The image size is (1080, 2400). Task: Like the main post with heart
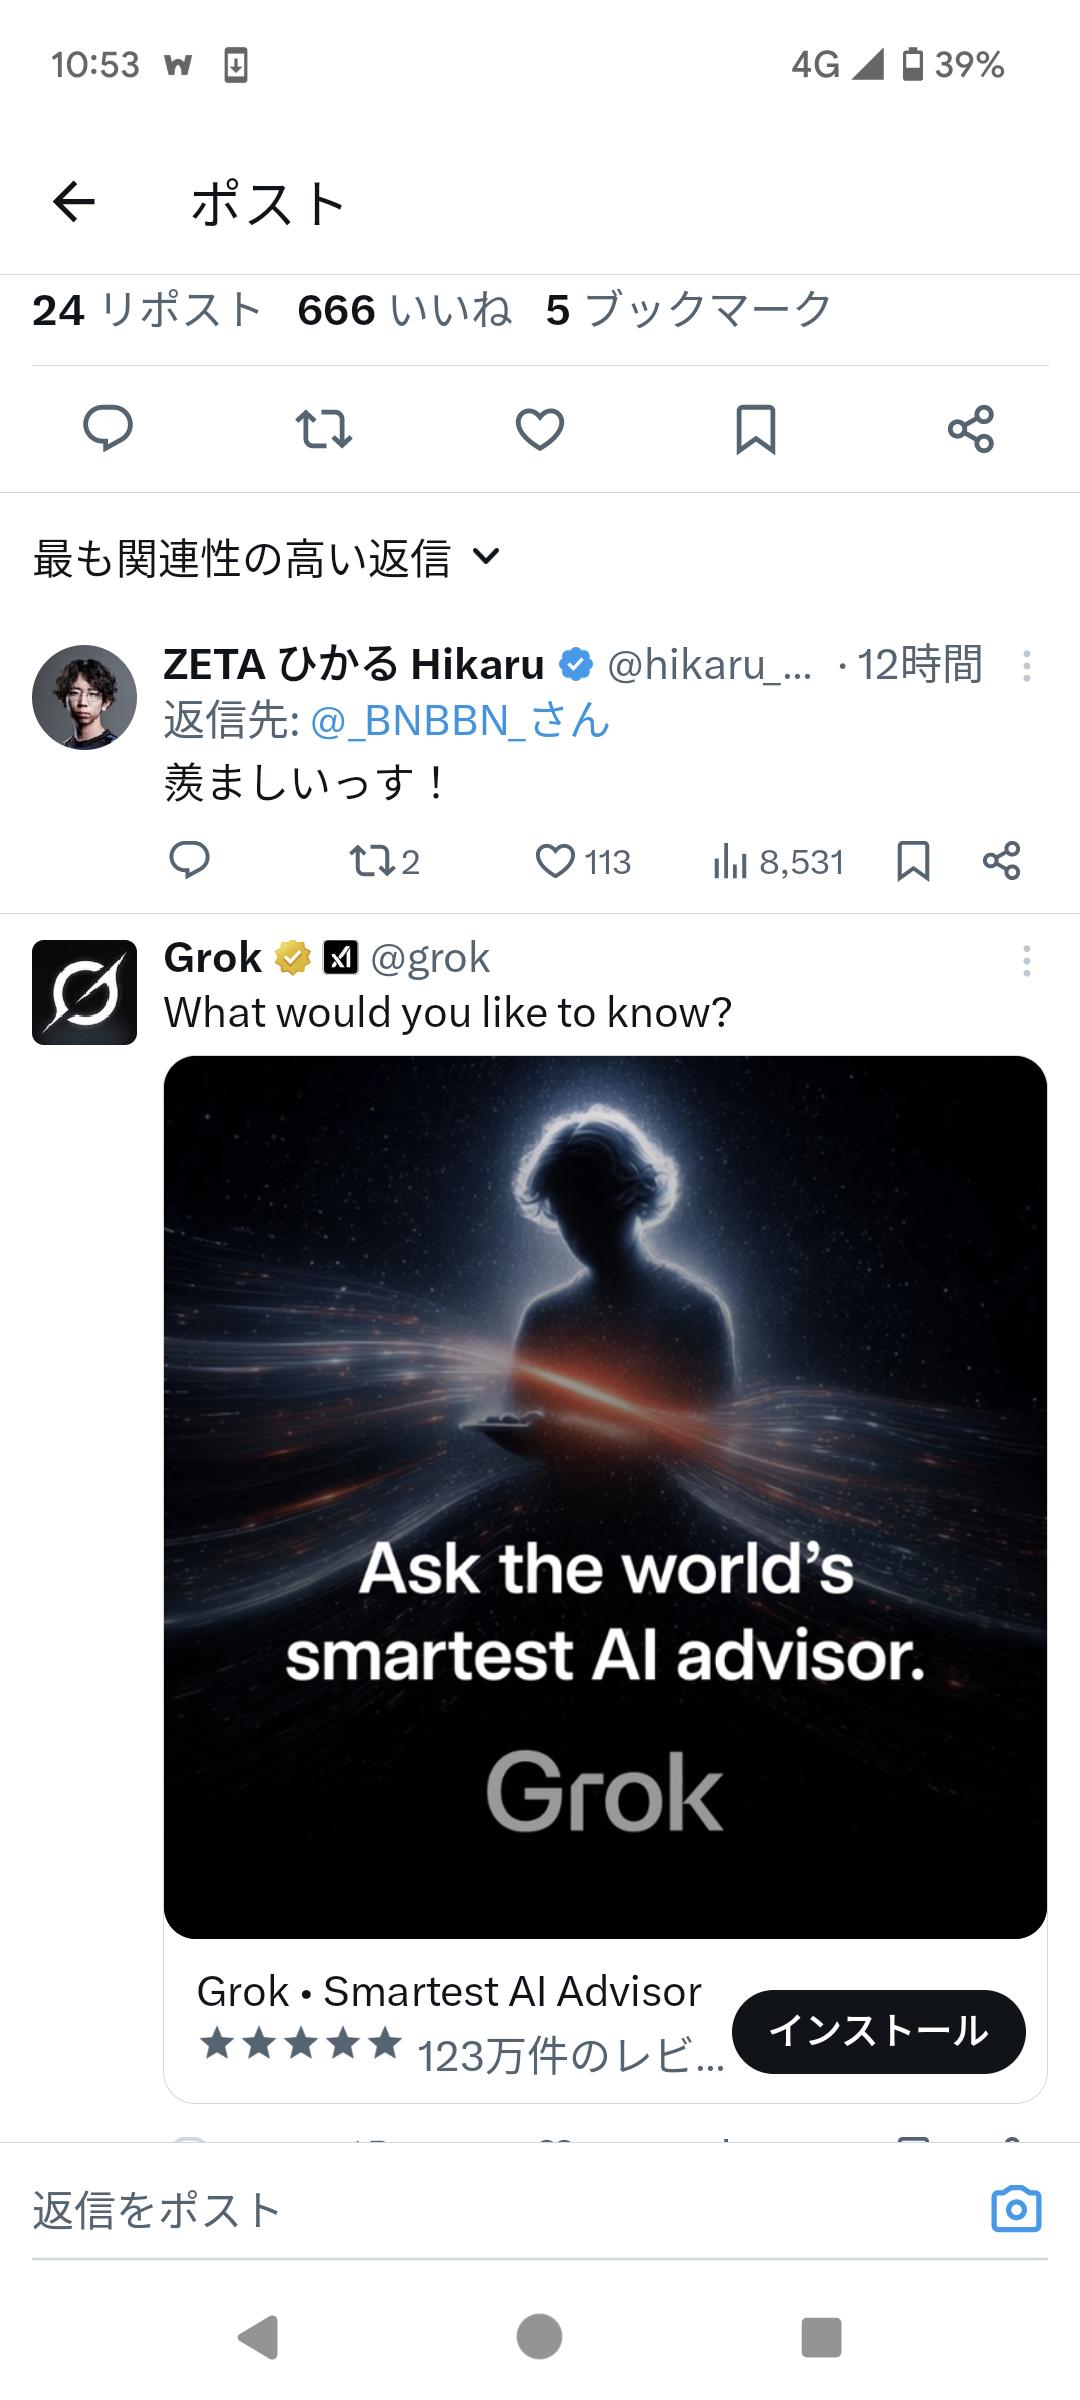point(540,429)
